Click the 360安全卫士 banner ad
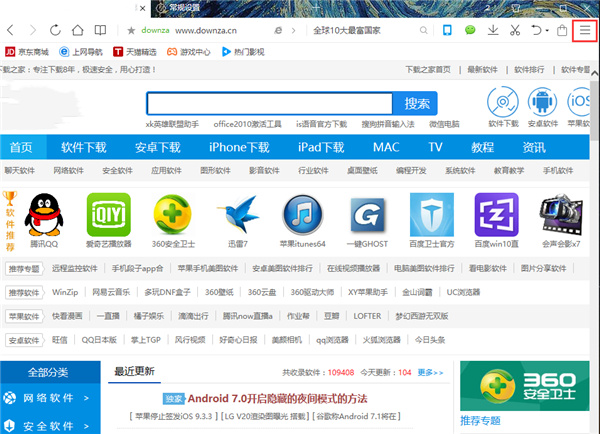This screenshot has height=434, width=600. click(525, 386)
